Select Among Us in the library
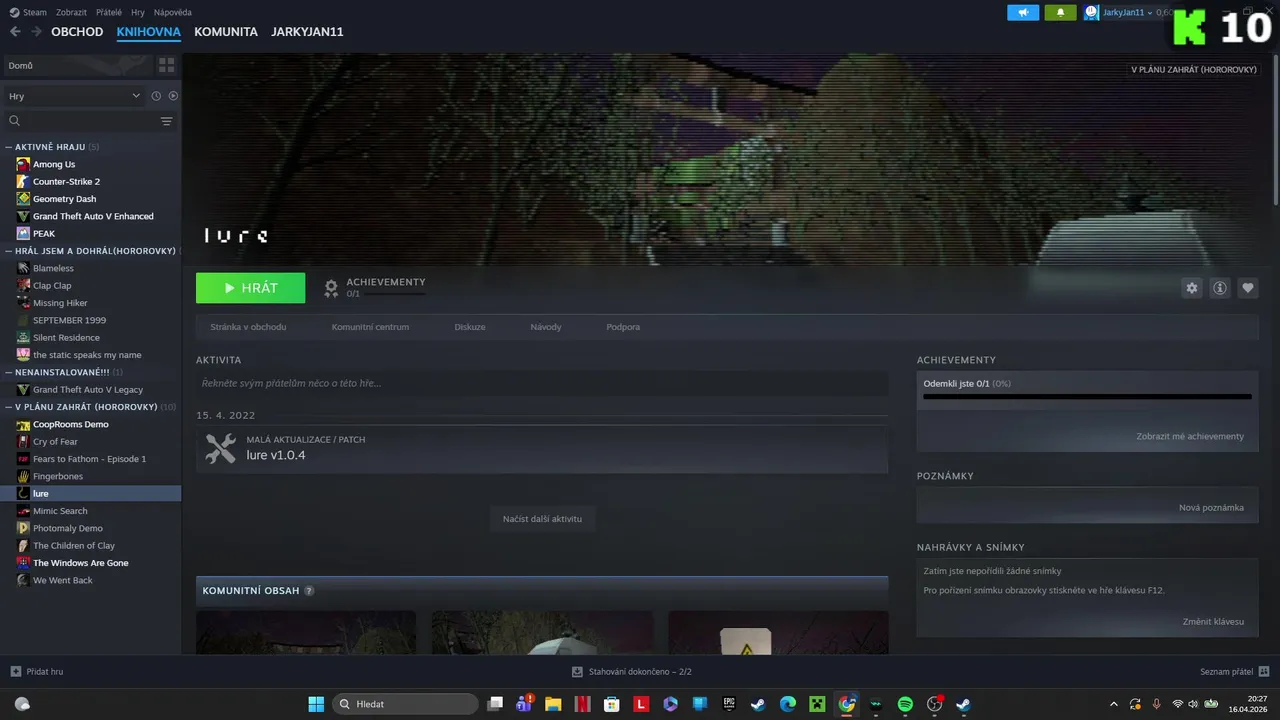The height and width of the screenshot is (720, 1280). click(x=54, y=164)
